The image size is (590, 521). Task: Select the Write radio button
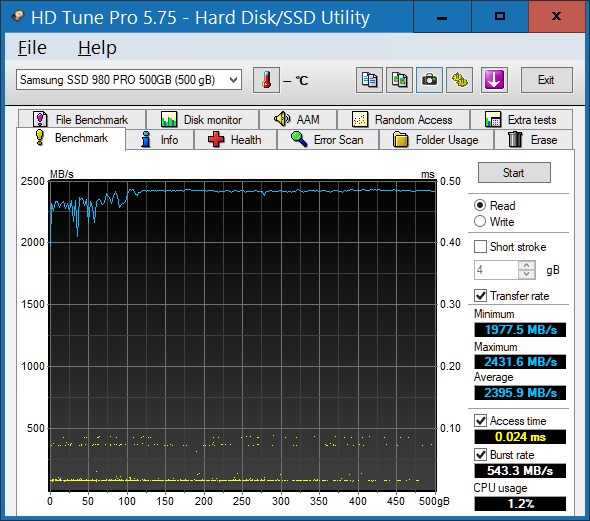[480, 221]
